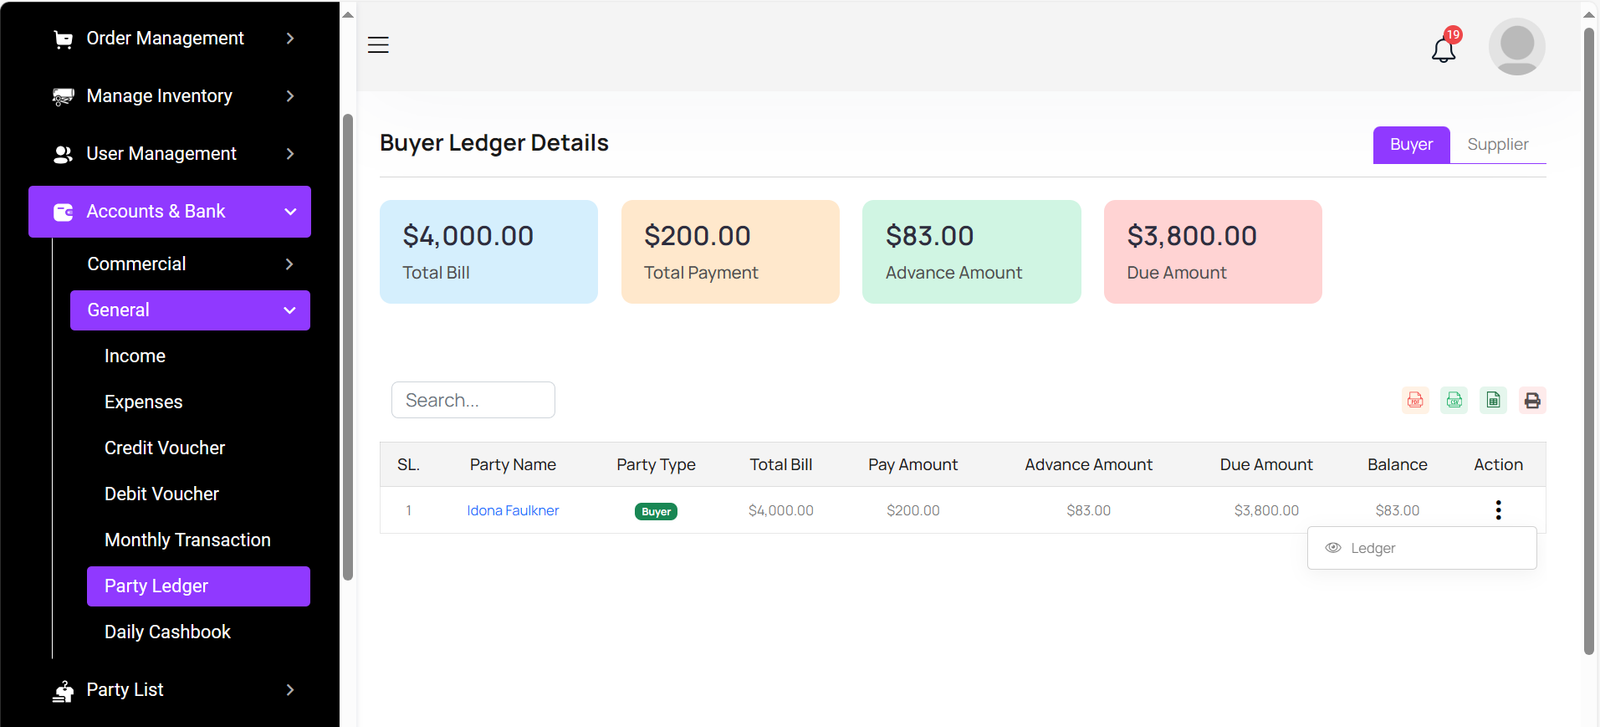Viewport: 1600px width, 727px height.
Task: Click the Search input field
Action: [473, 400]
